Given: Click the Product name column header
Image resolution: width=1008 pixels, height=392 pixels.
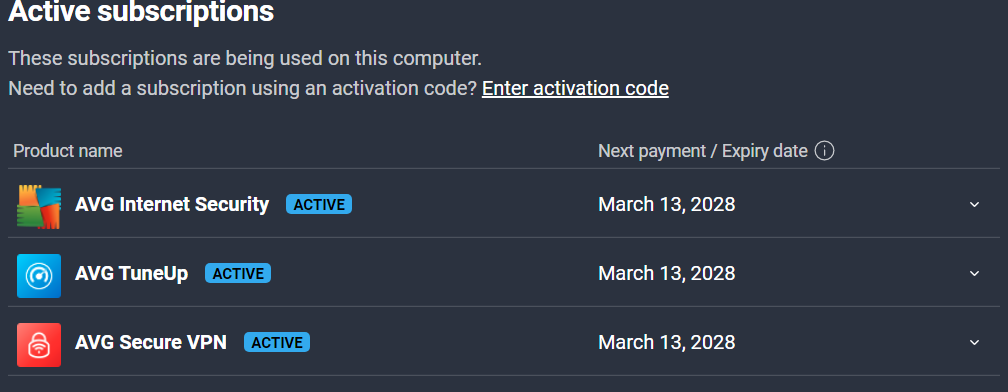Looking at the screenshot, I should [68, 151].
